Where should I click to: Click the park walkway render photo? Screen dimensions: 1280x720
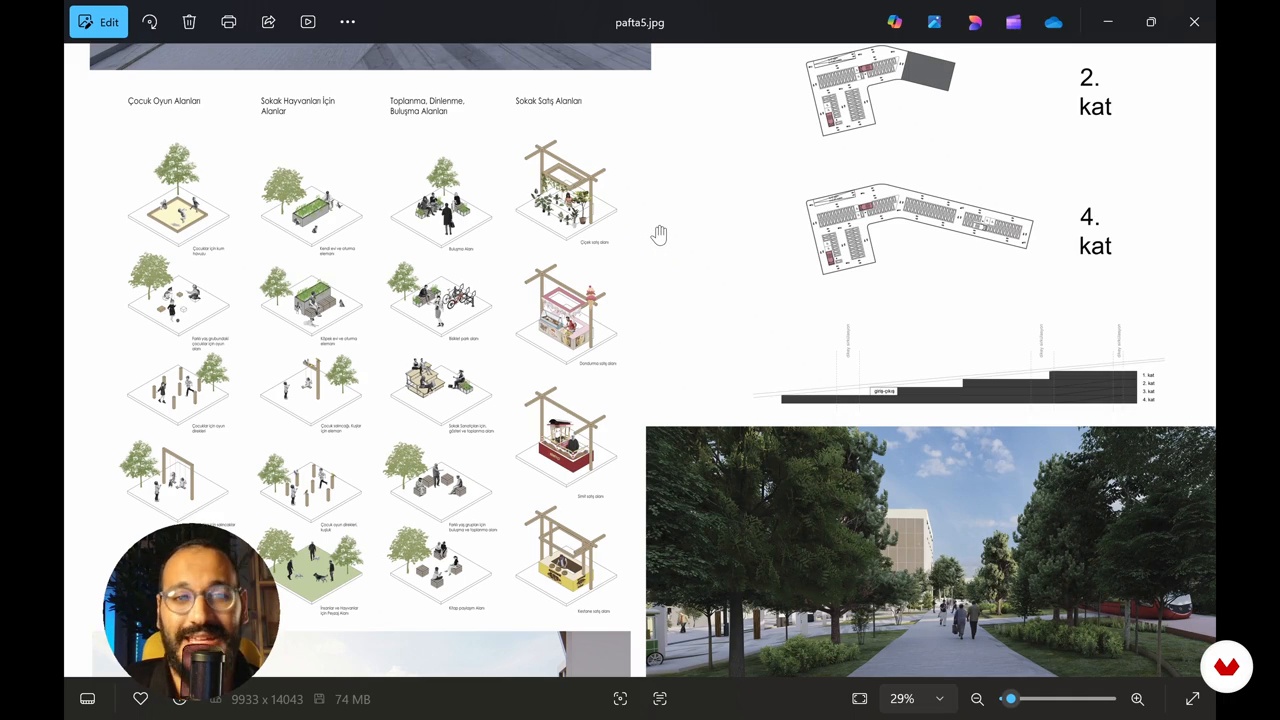pos(930,552)
